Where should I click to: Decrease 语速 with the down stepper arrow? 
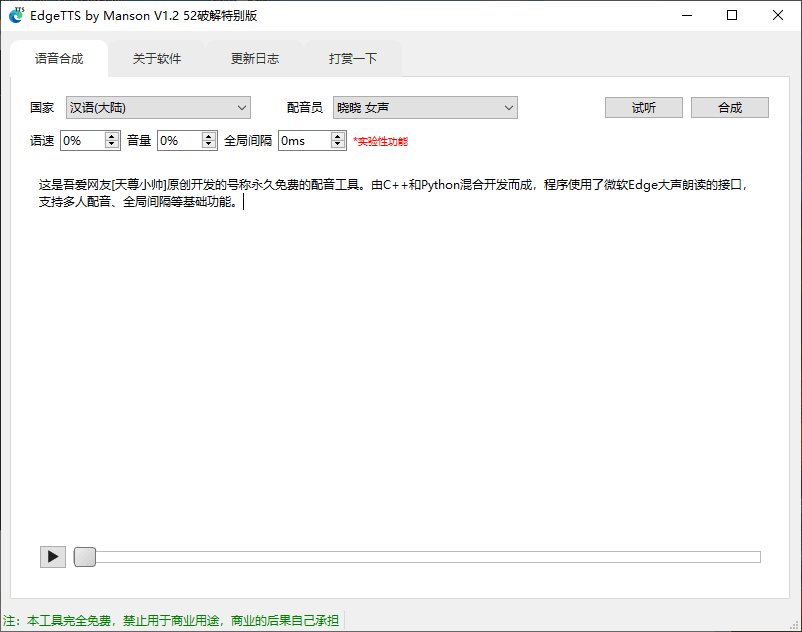point(110,146)
